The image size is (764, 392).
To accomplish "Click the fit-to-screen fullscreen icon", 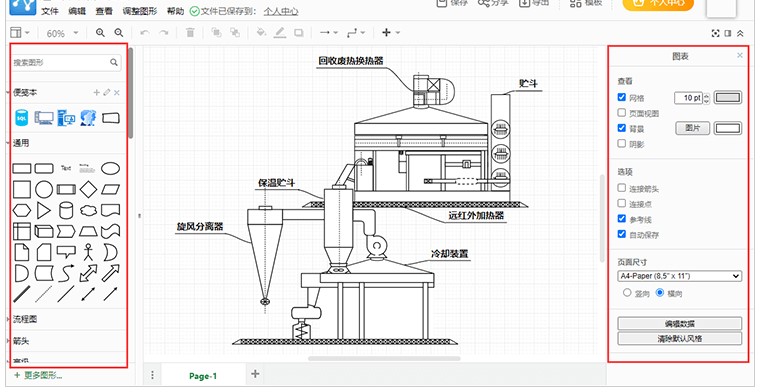I will [715, 33].
